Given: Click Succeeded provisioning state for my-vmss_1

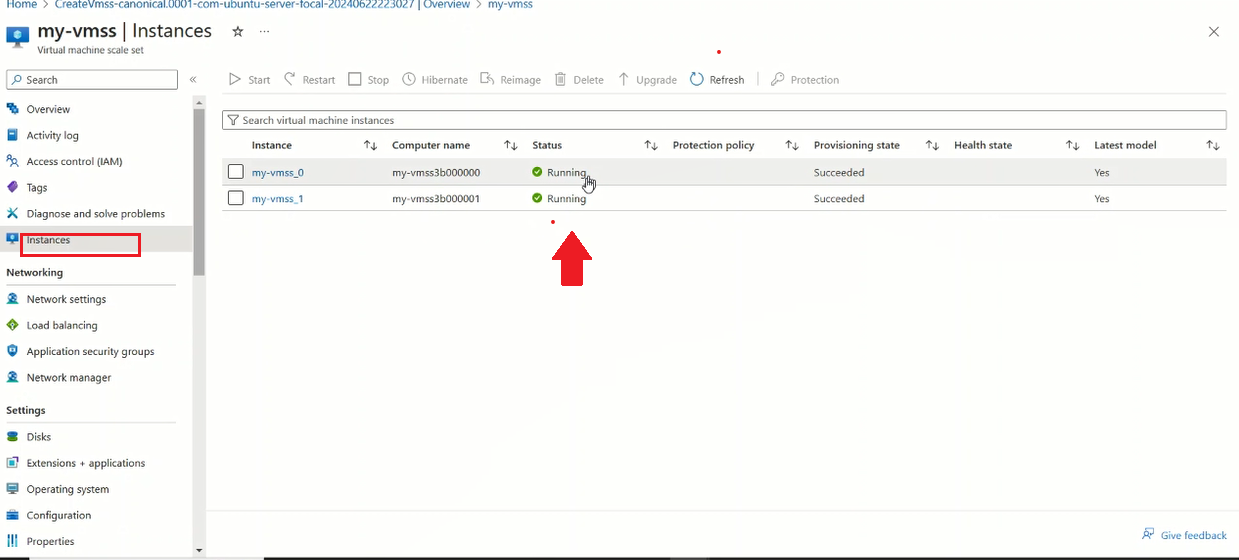Looking at the screenshot, I should coord(839,198).
